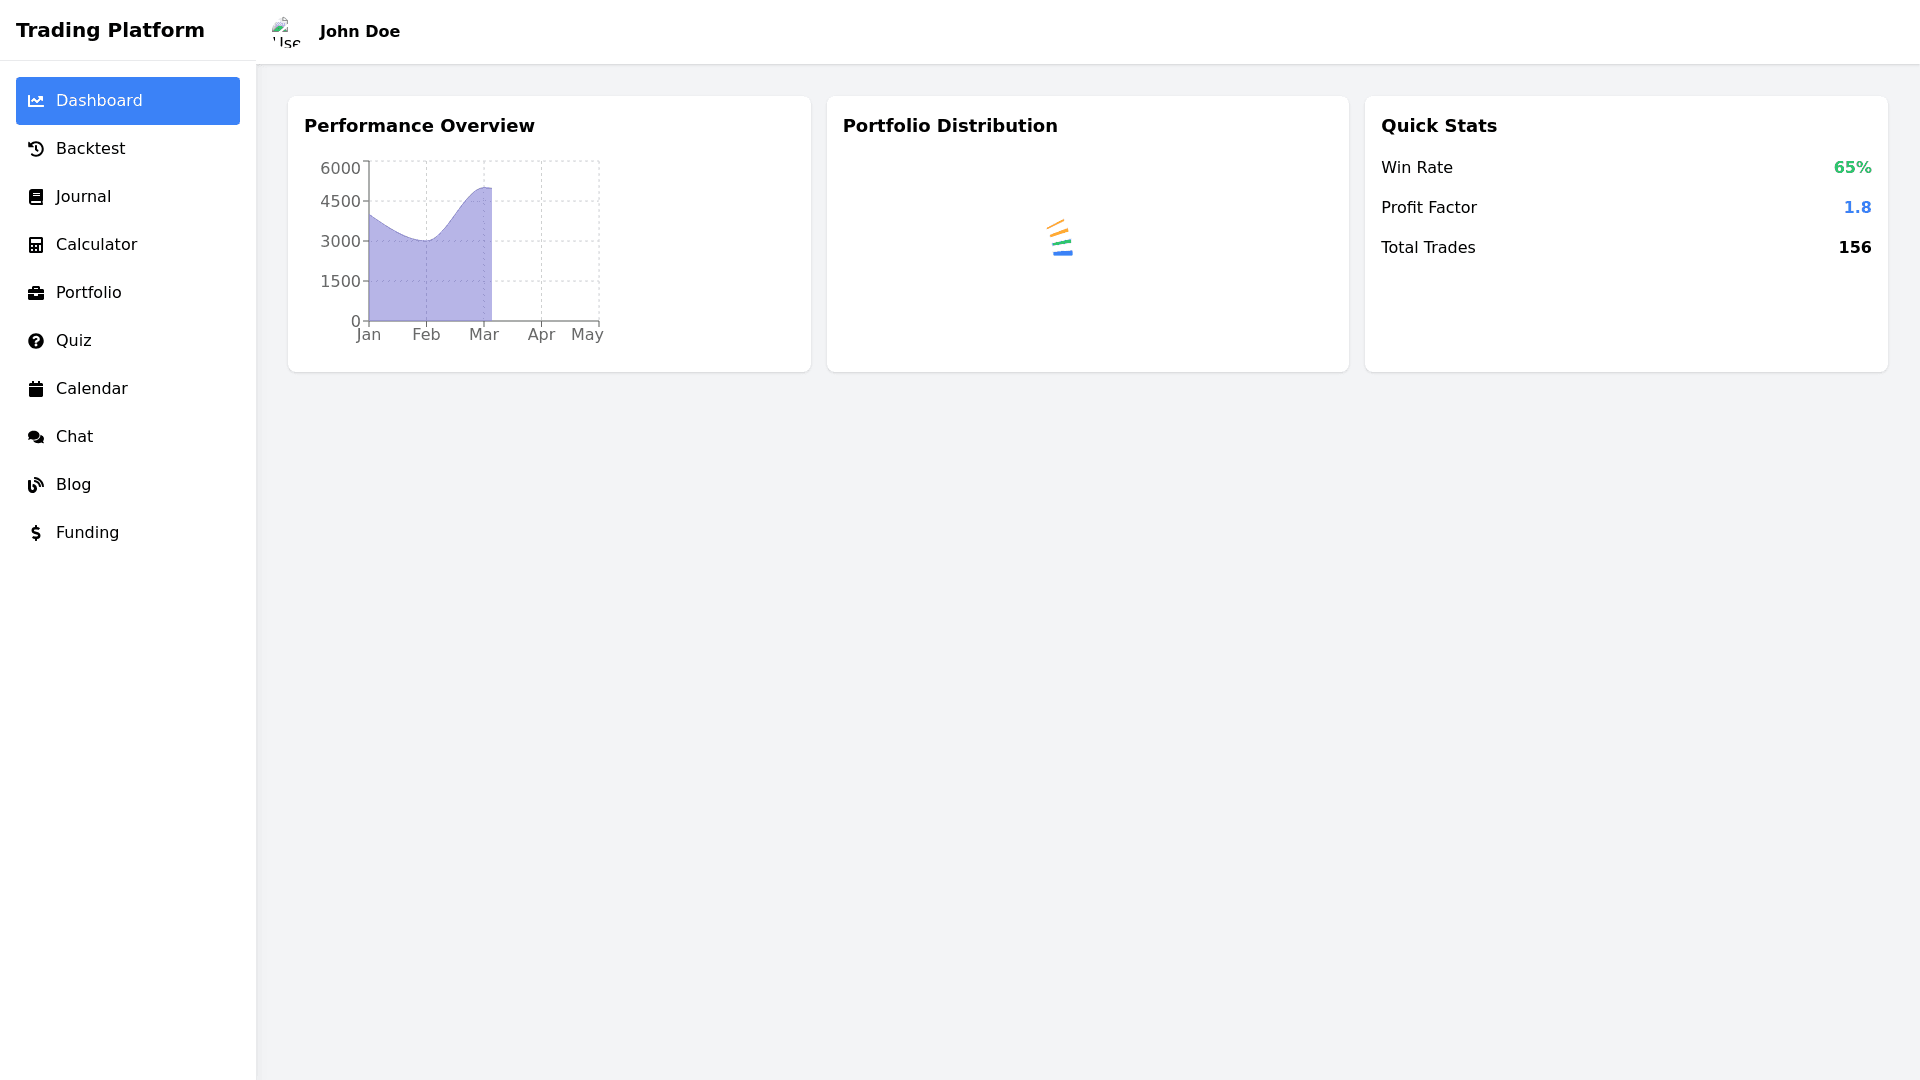Click the Chat bubbles icon

[36, 437]
